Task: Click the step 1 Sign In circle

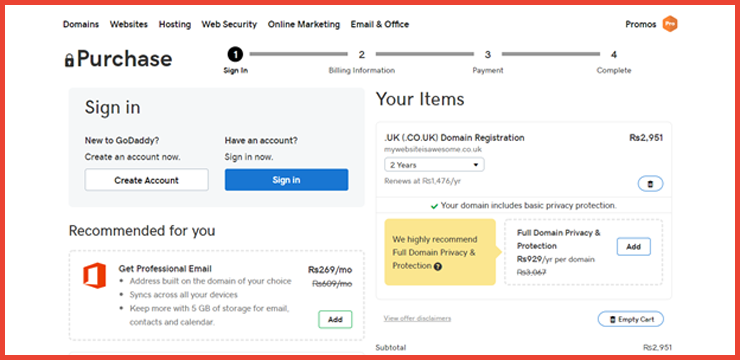Action: pos(235,55)
